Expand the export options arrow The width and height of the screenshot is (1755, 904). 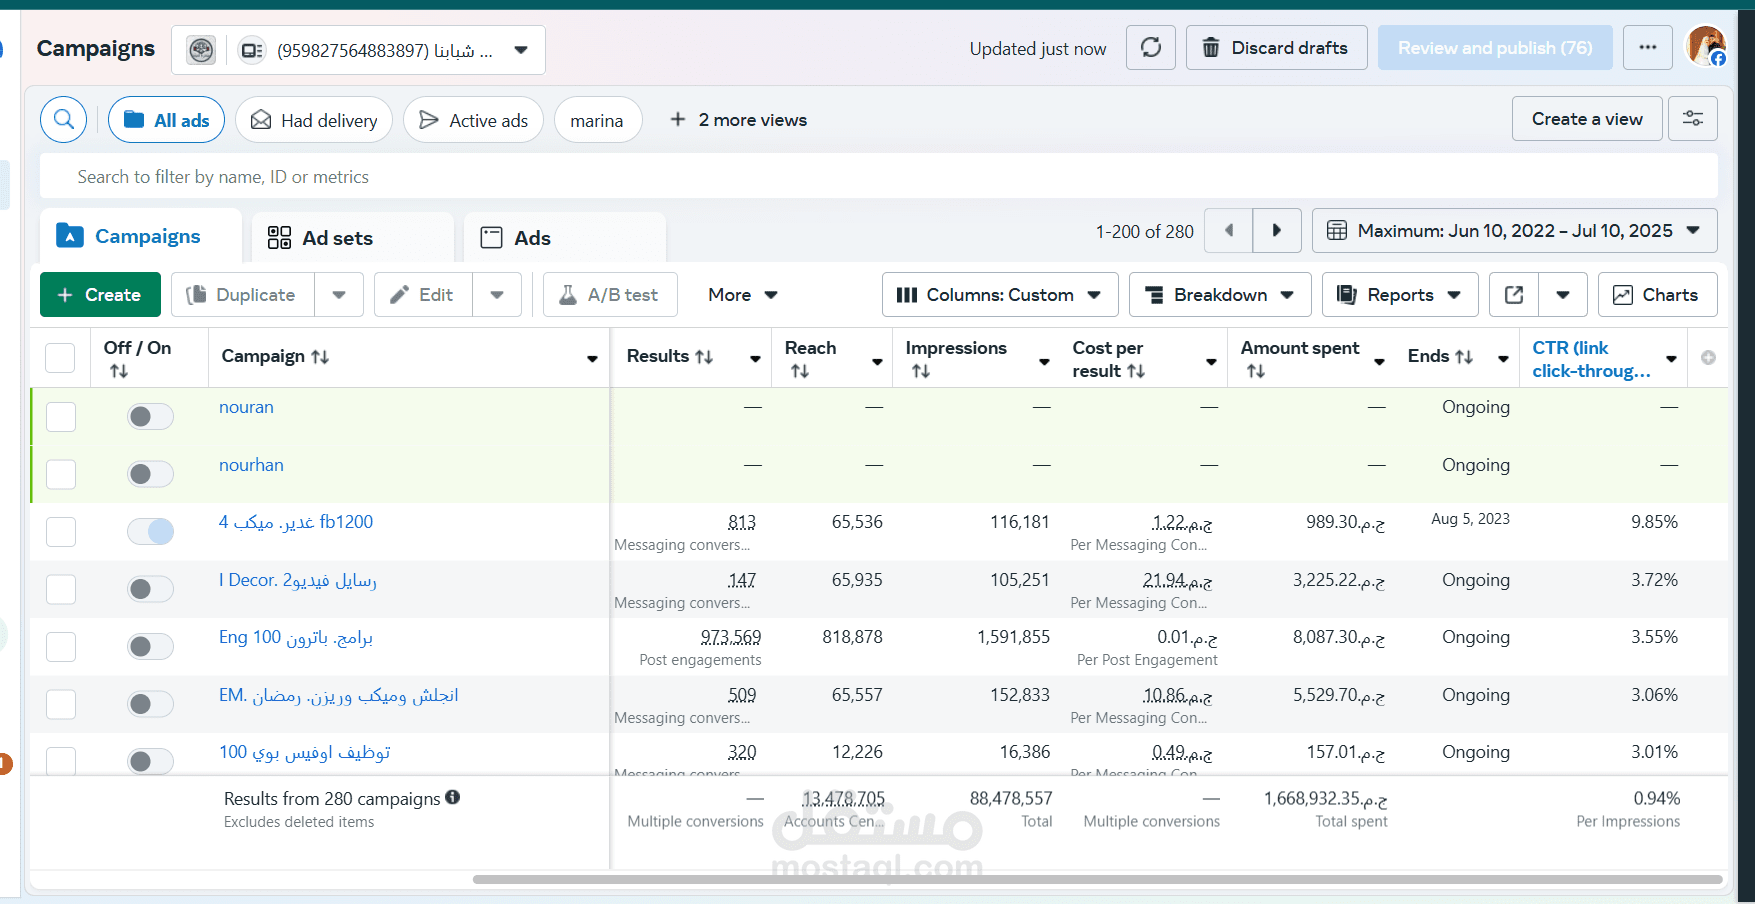1563,295
